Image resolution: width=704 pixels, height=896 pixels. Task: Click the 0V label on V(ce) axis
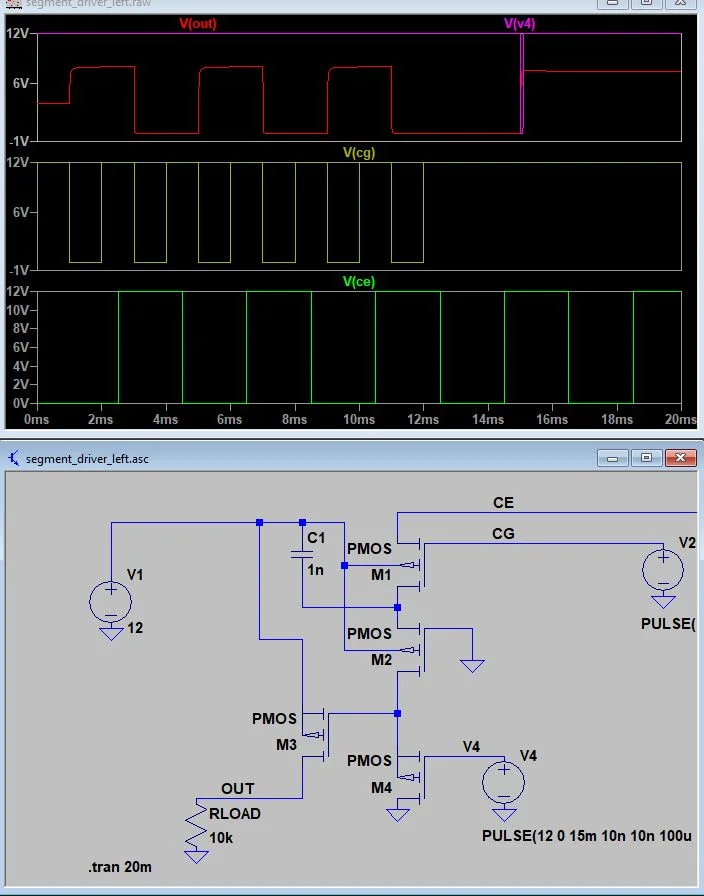click(20, 403)
